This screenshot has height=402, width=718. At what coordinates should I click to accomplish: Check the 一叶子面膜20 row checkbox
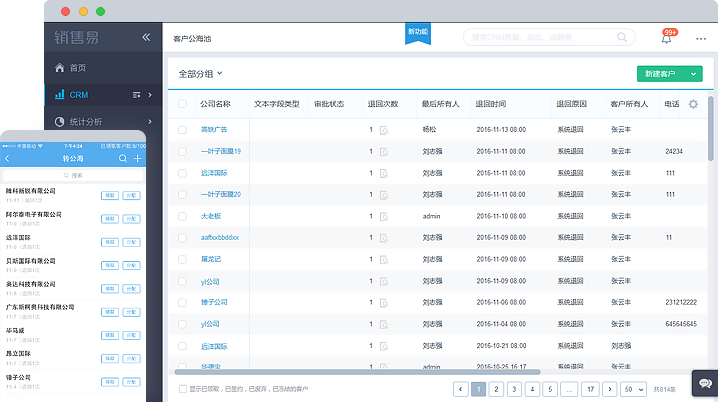(182, 195)
